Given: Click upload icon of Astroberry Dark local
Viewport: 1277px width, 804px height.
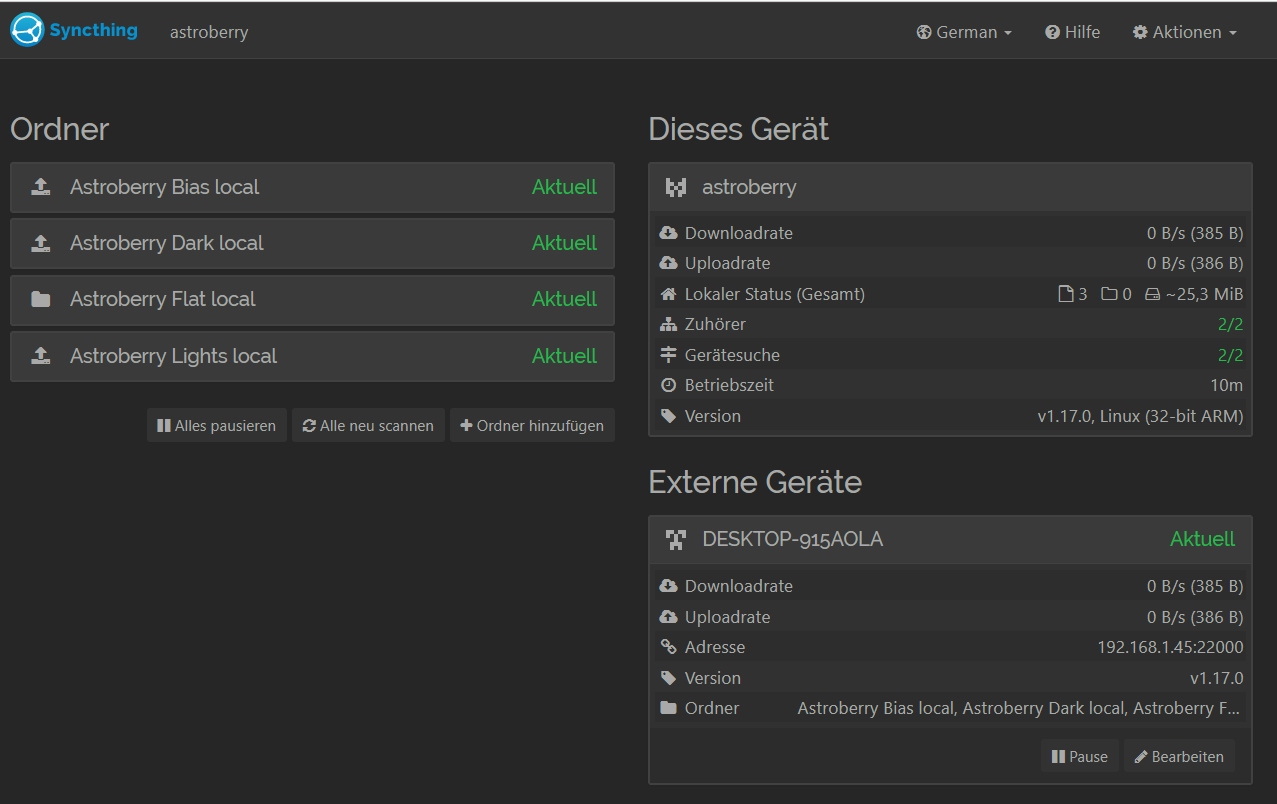Looking at the screenshot, I should point(41,243).
